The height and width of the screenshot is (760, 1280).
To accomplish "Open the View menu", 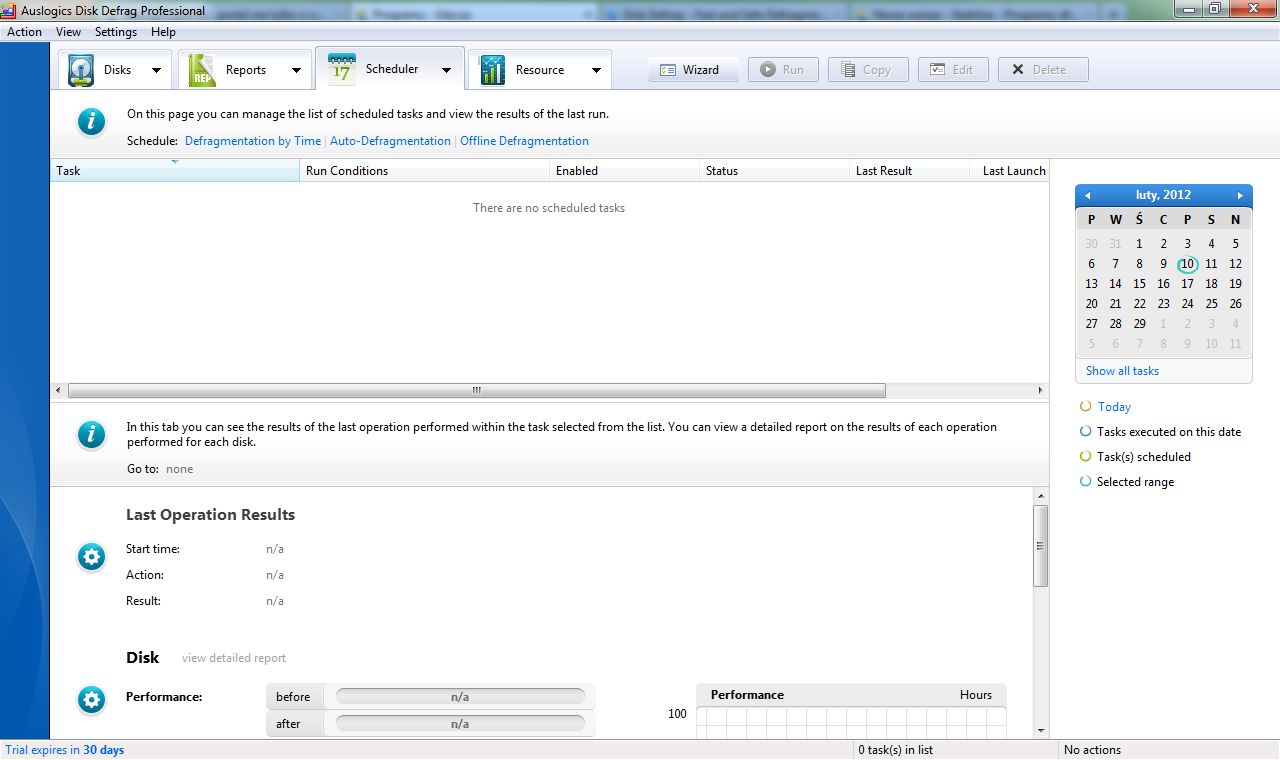I will [68, 32].
